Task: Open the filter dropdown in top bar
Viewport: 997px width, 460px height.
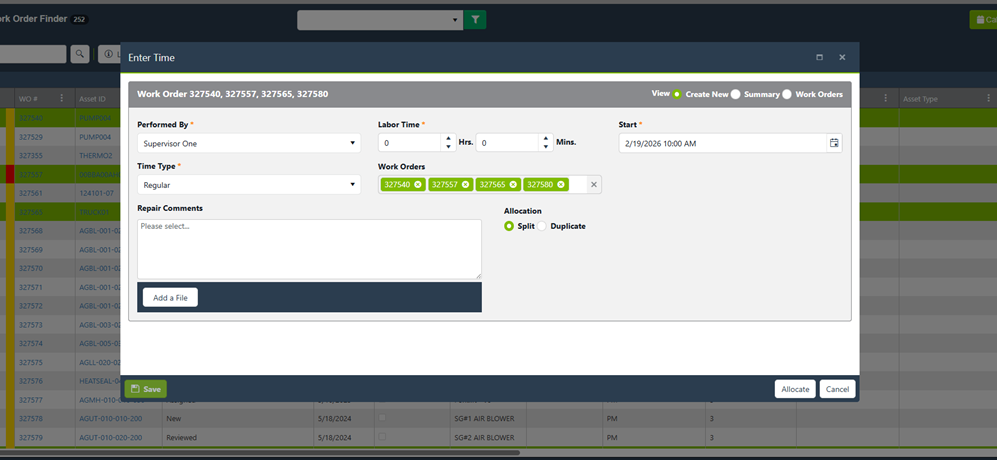Action: (380, 19)
